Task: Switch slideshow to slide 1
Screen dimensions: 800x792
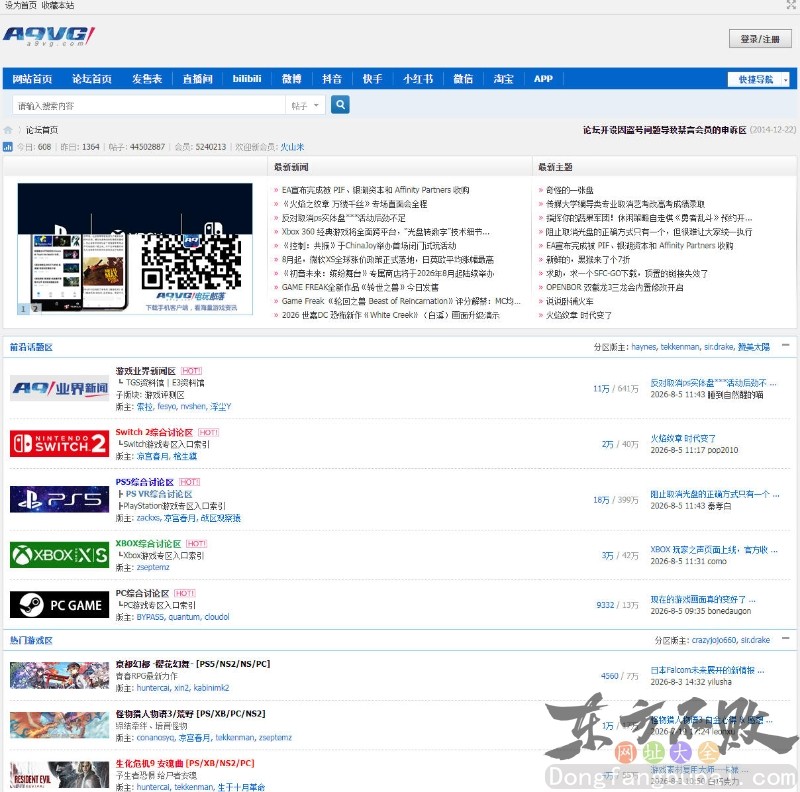Action: 23,309
